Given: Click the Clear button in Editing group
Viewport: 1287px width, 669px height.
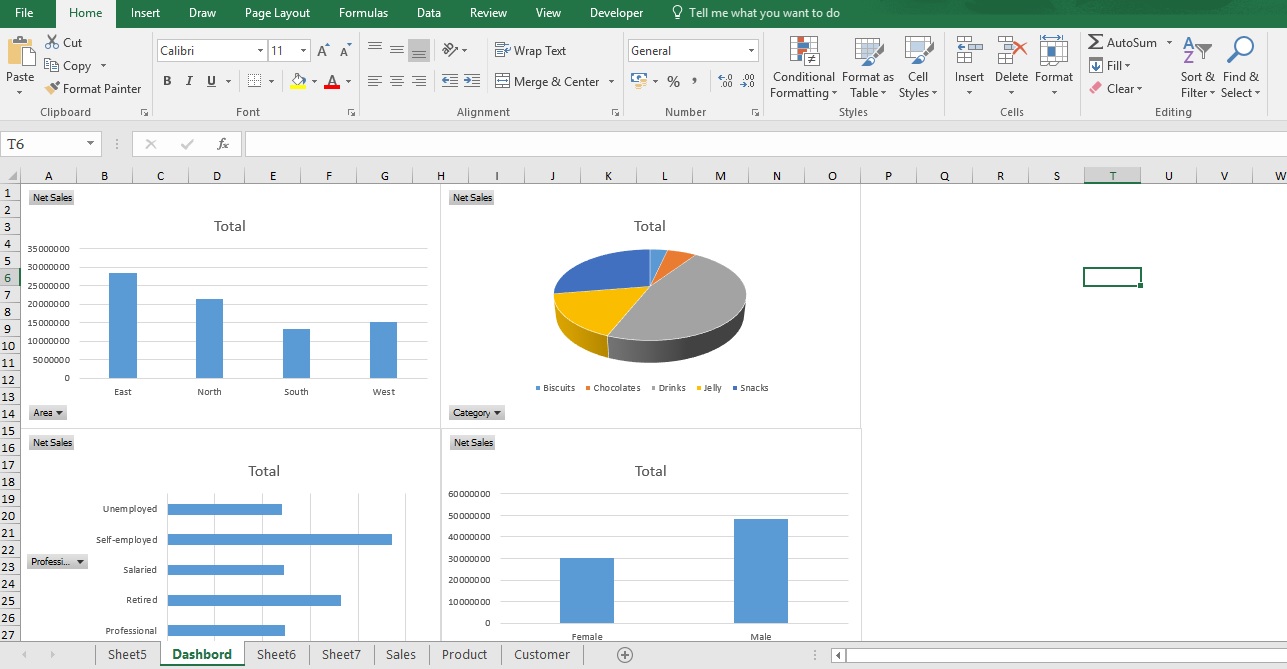Looking at the screenshot, I should tap(1116, 88).
